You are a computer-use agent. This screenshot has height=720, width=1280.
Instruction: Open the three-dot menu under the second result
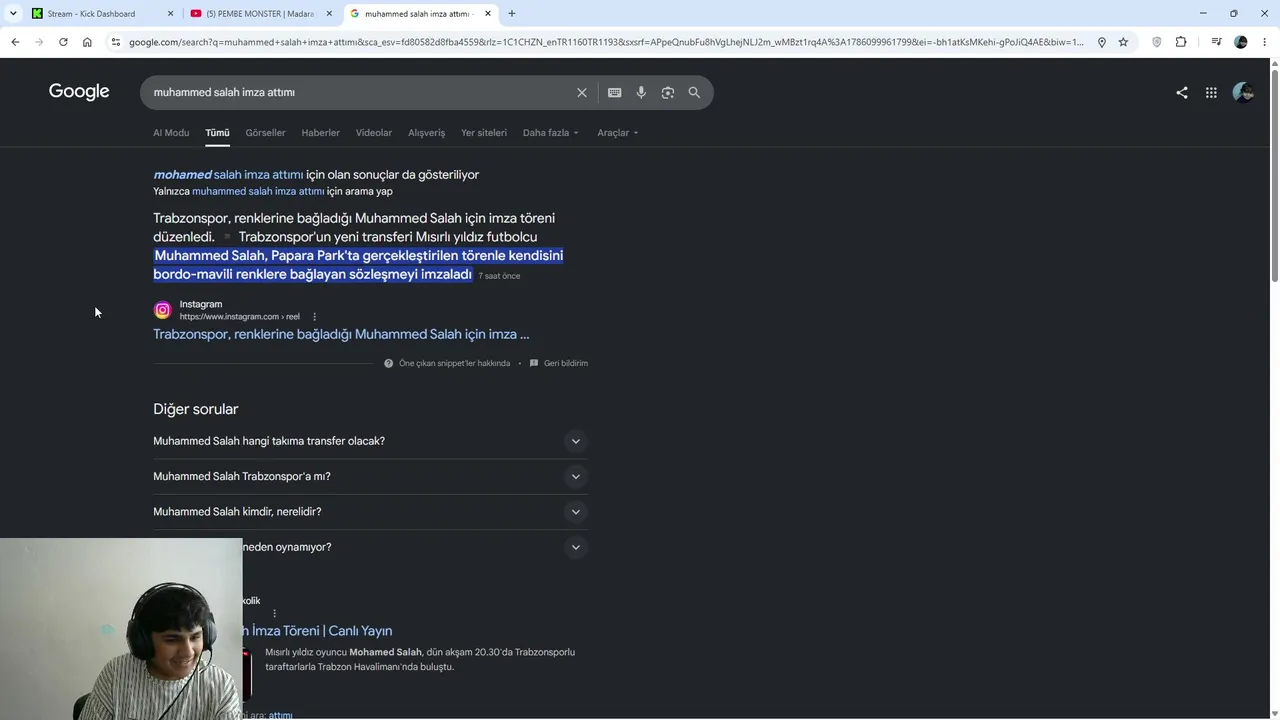pyautogui.click(x=274, y=613)
